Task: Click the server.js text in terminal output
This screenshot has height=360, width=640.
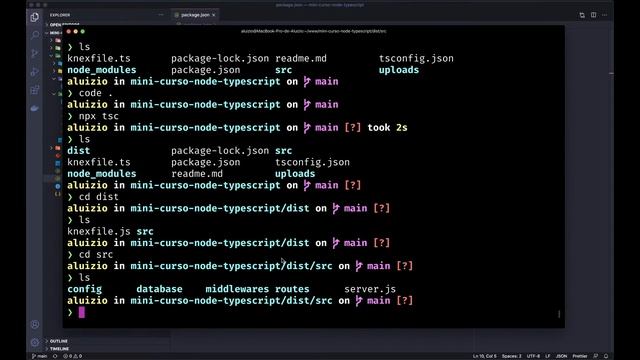Action: pyautogui.click(x=370, y=289)
